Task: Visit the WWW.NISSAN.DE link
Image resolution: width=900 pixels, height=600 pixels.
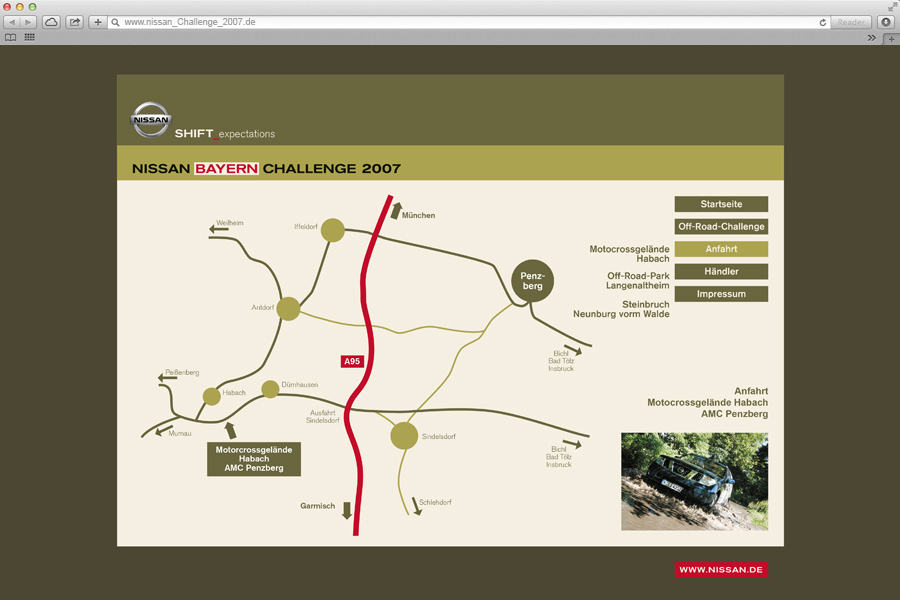Action: (x=721, y=570)
